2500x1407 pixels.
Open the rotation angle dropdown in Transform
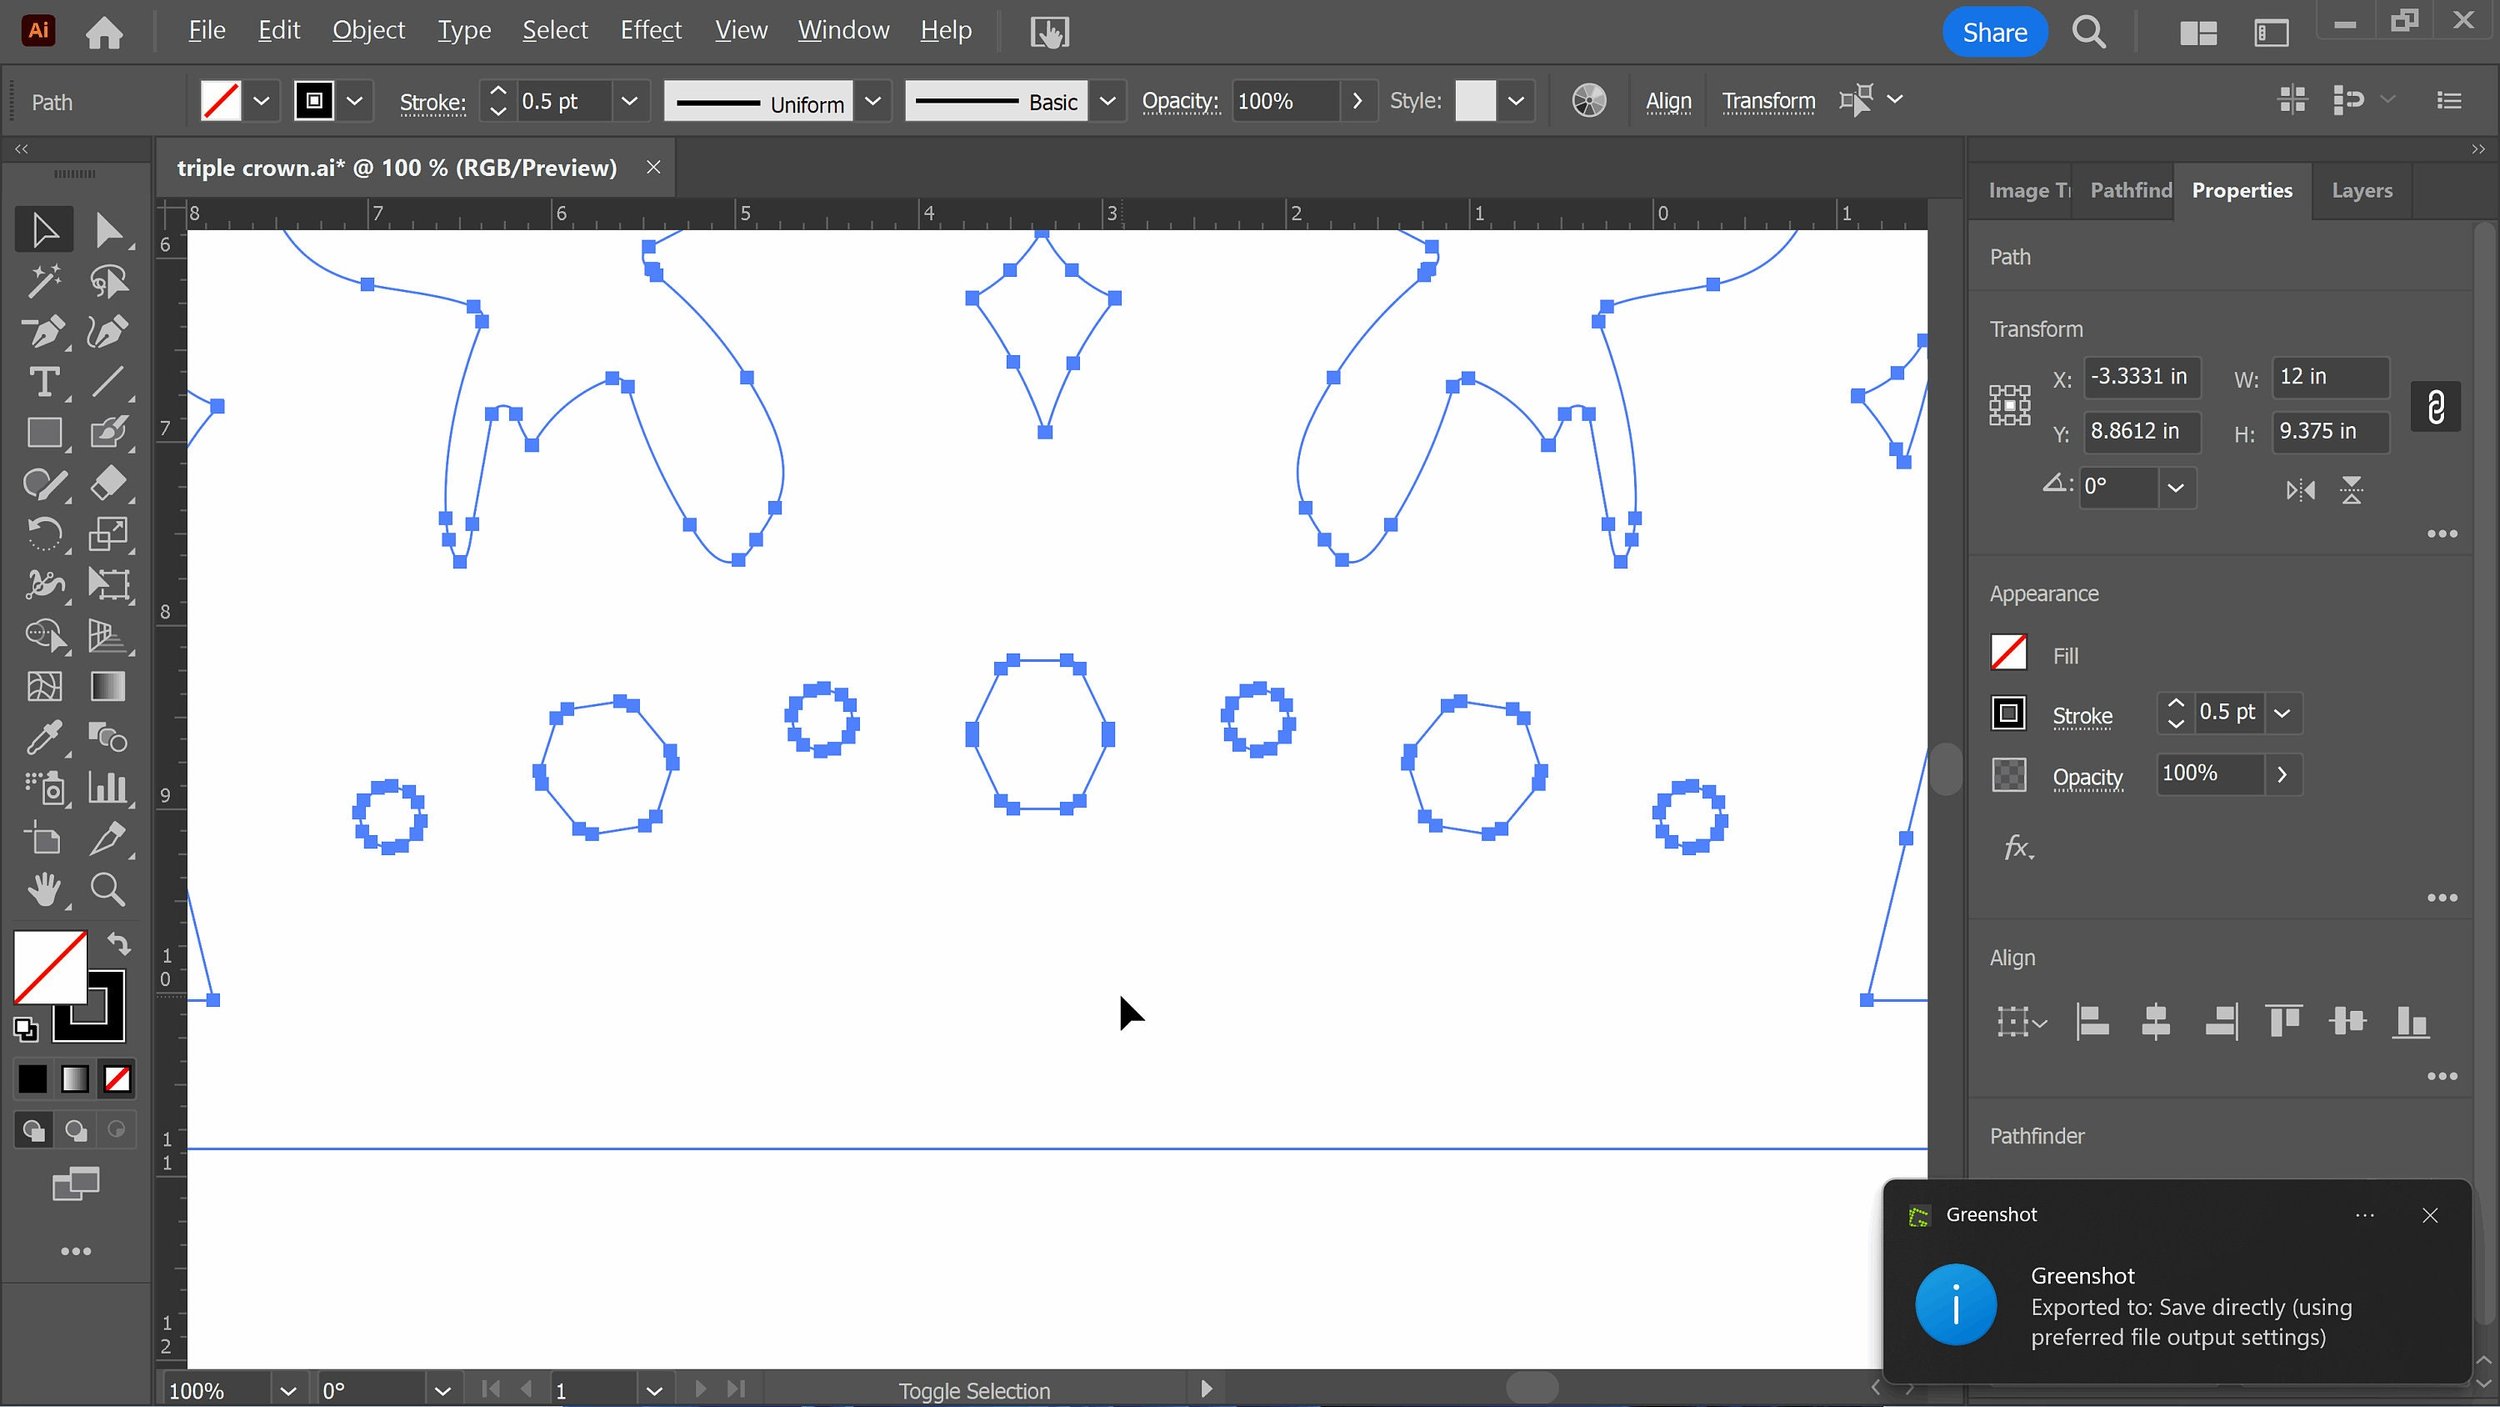click(x=2175, y=488)
